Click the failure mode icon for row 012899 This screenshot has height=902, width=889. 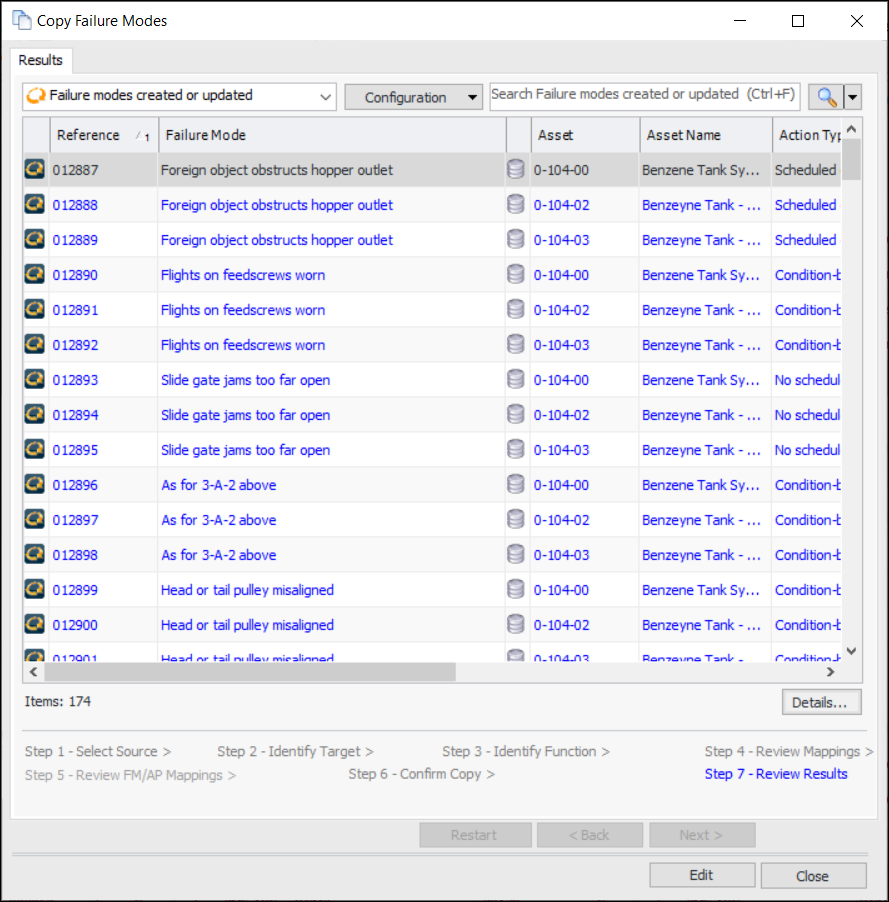(x=35, y=590)
